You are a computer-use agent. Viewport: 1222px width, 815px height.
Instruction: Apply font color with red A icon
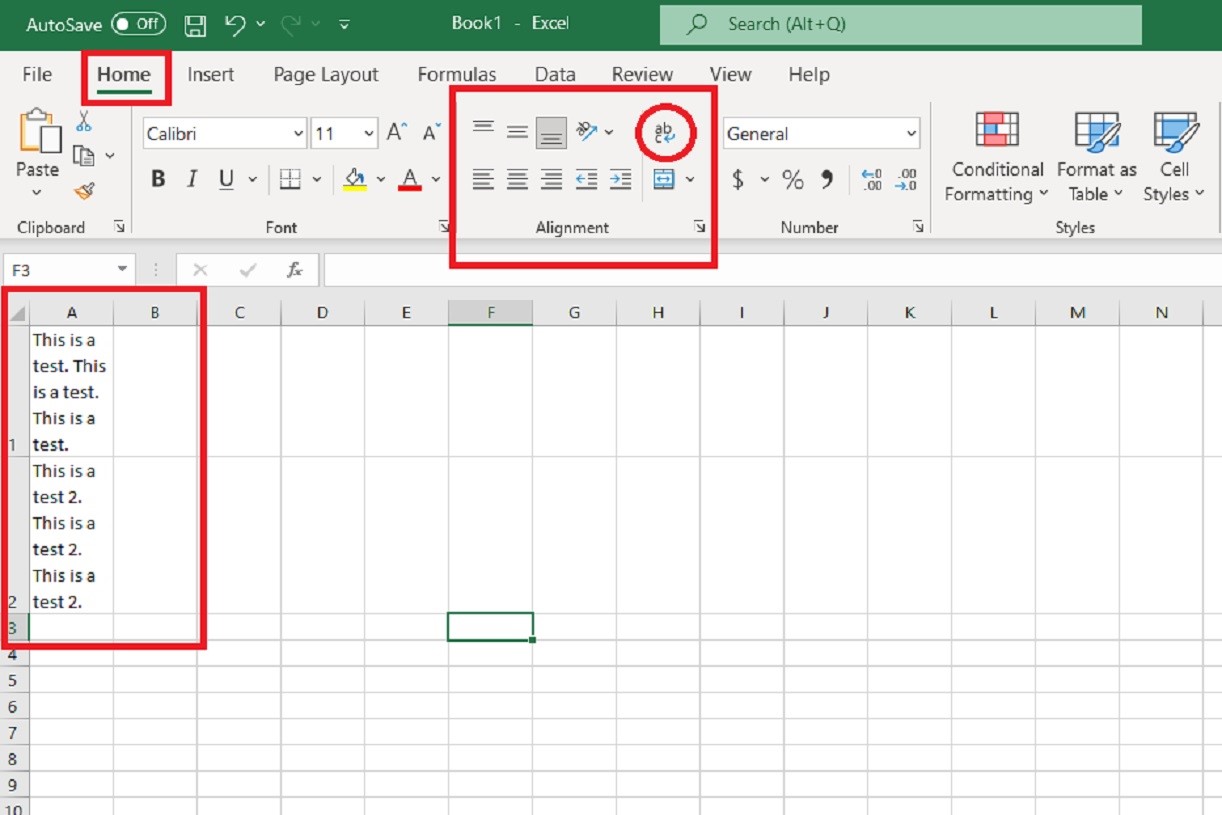[x=409, y=179]
